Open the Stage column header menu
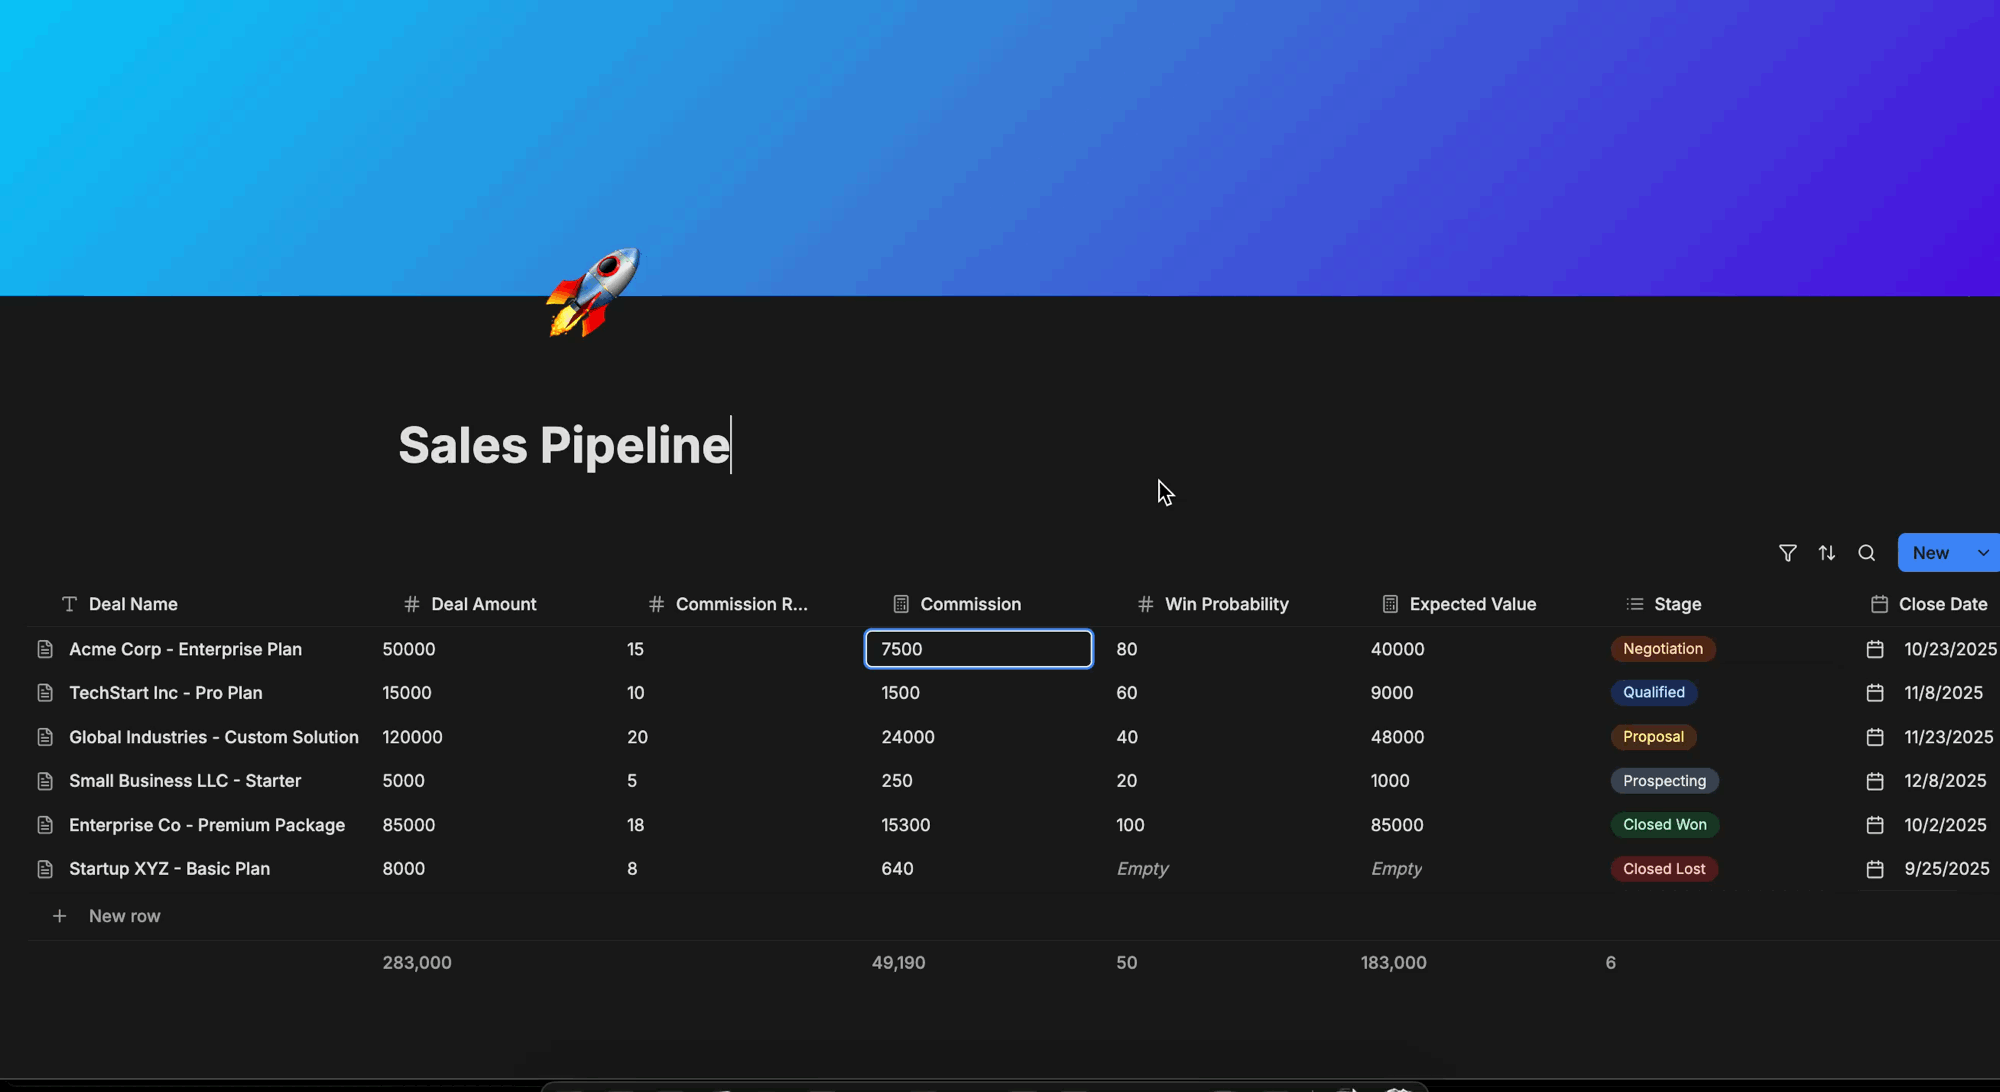This screenshot has height=1092, width=2000. tap(1676, 604)
